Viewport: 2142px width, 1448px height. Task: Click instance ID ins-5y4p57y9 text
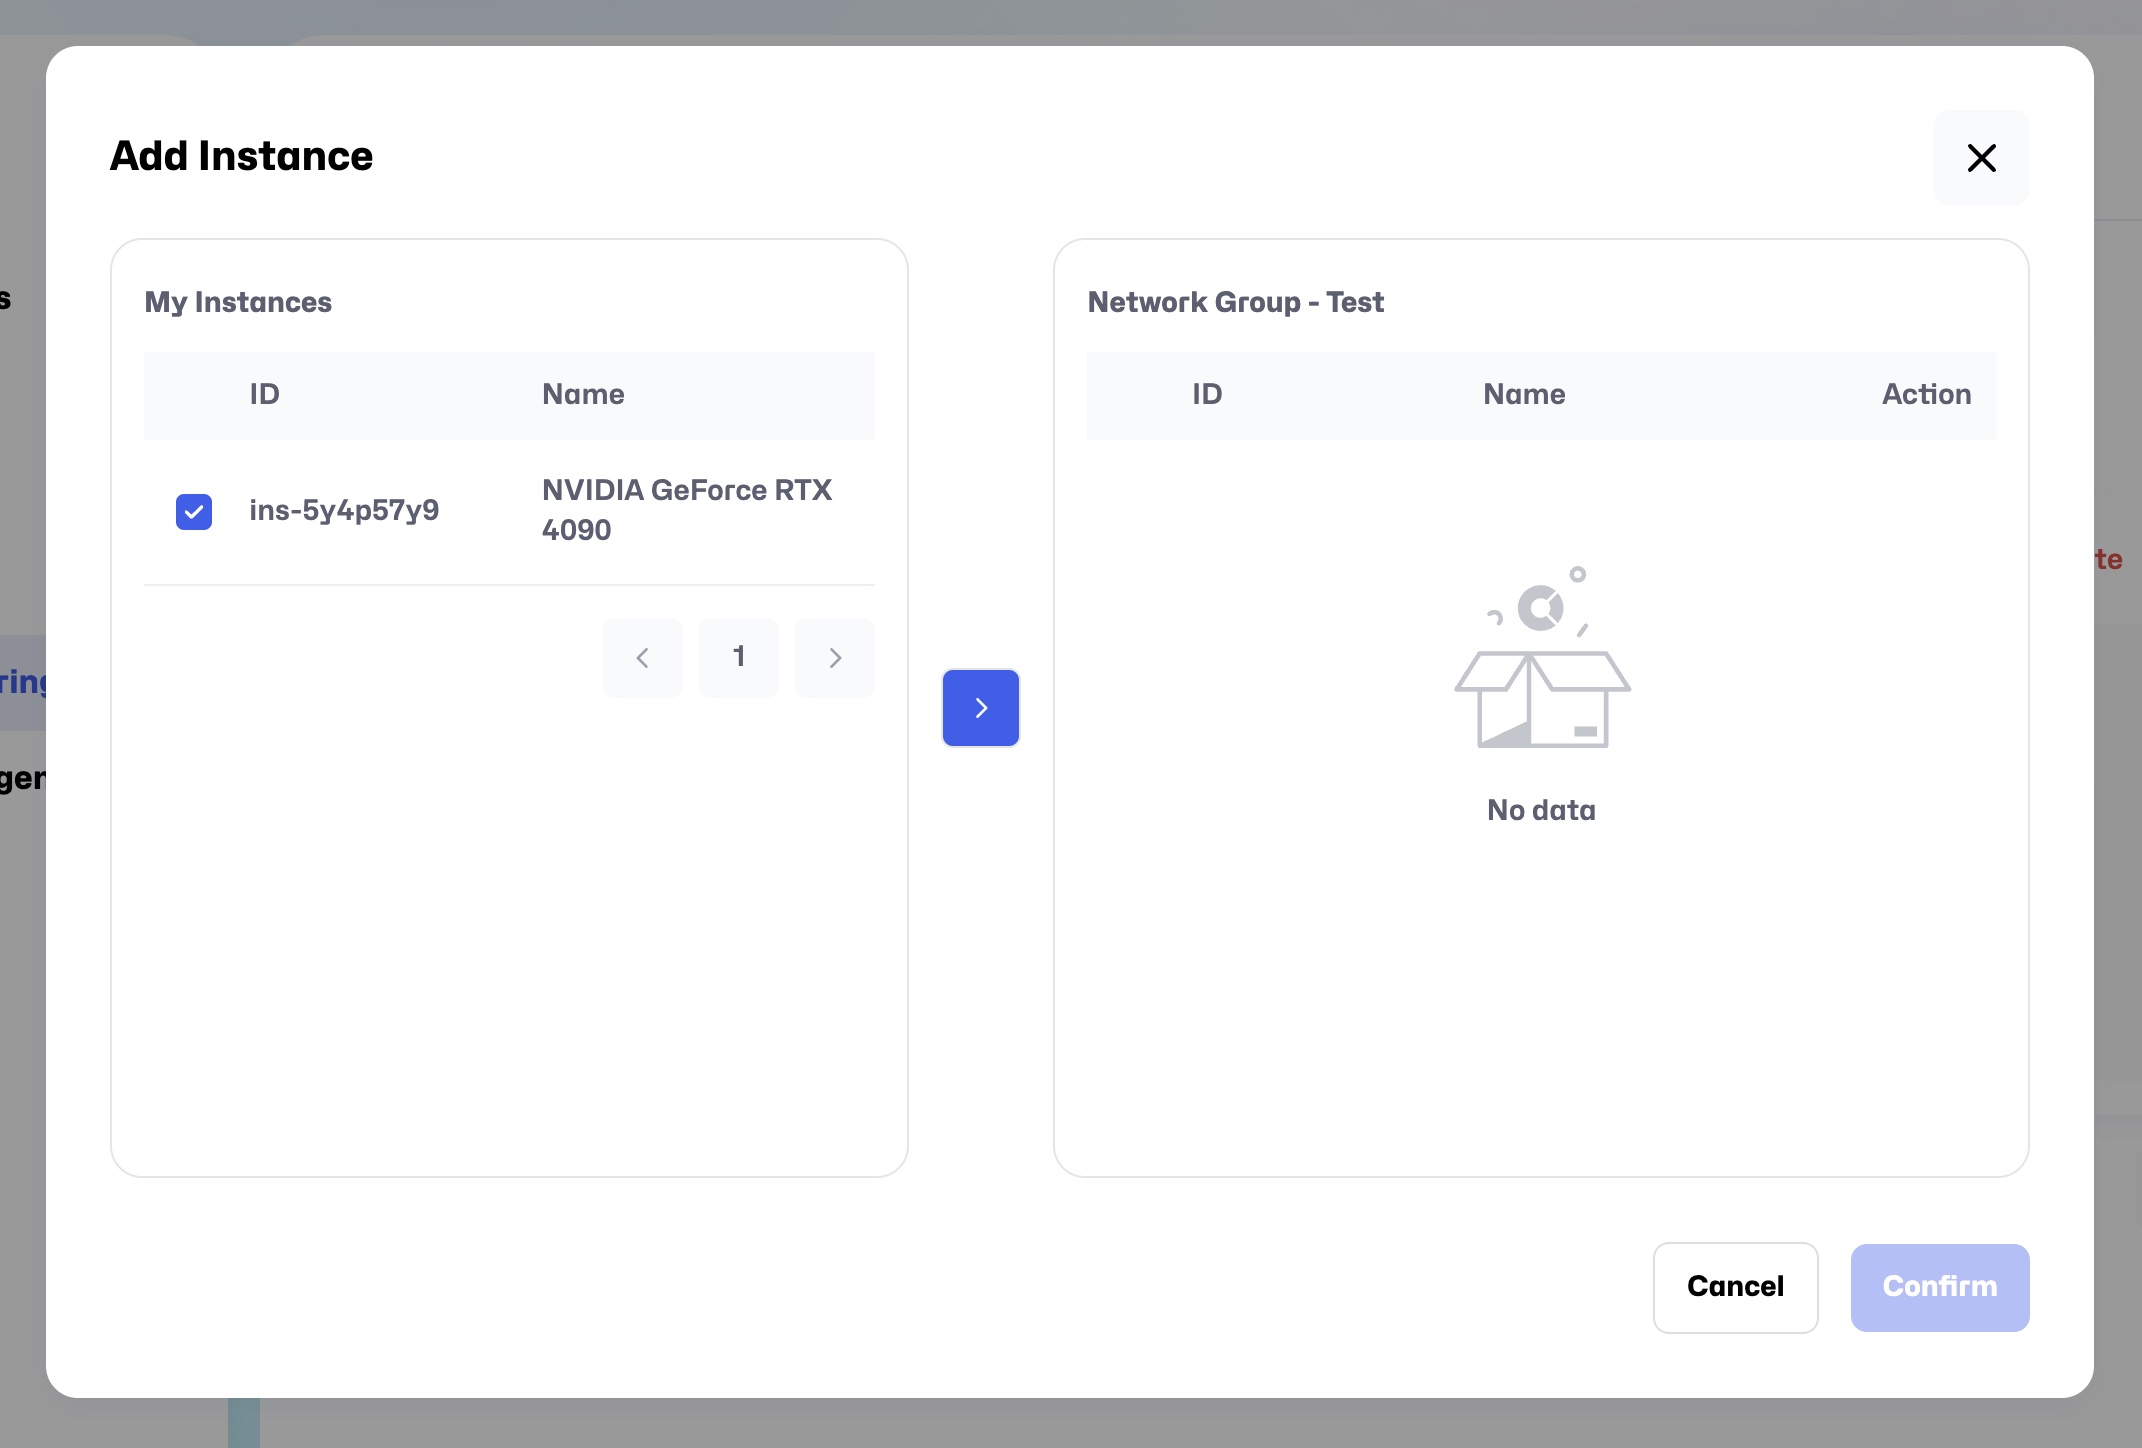pos(344,511)
